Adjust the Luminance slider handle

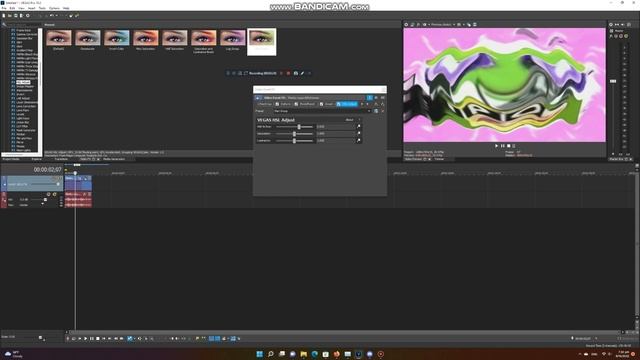point(294,141)
